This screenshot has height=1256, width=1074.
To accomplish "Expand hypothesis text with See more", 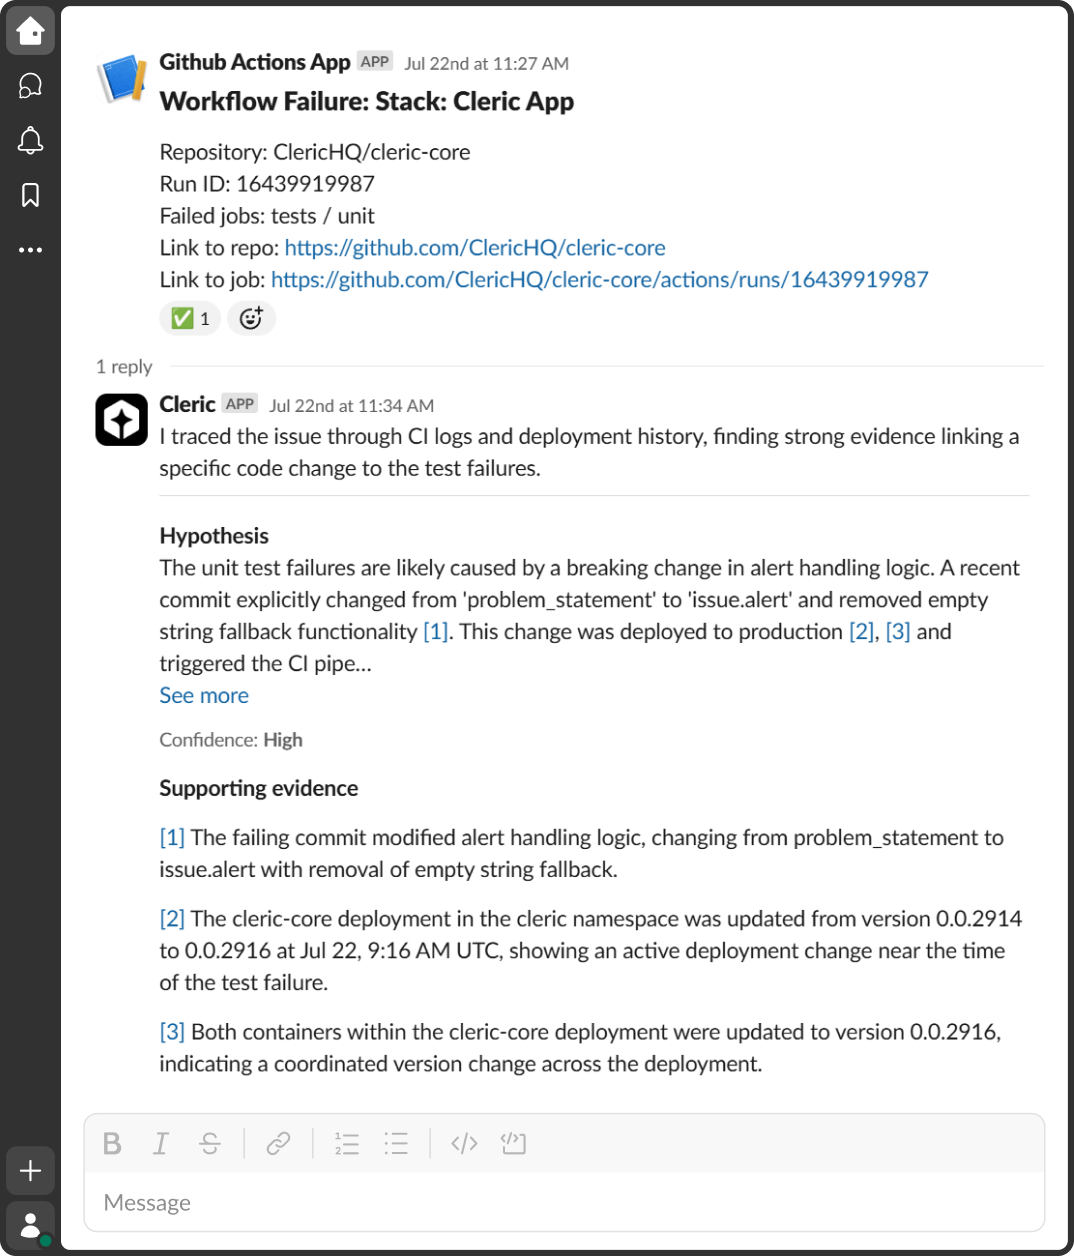I will tap(204, 696).
